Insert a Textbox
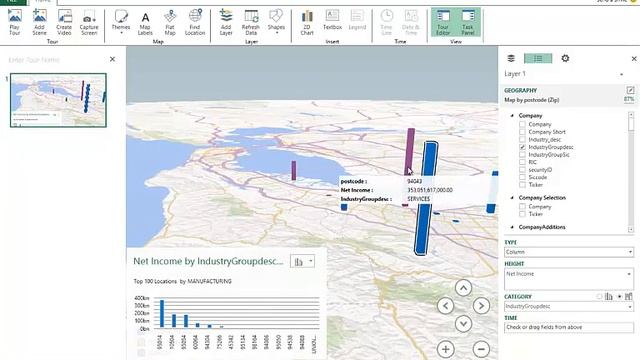 pyautogui.click(x=332, y=20)
